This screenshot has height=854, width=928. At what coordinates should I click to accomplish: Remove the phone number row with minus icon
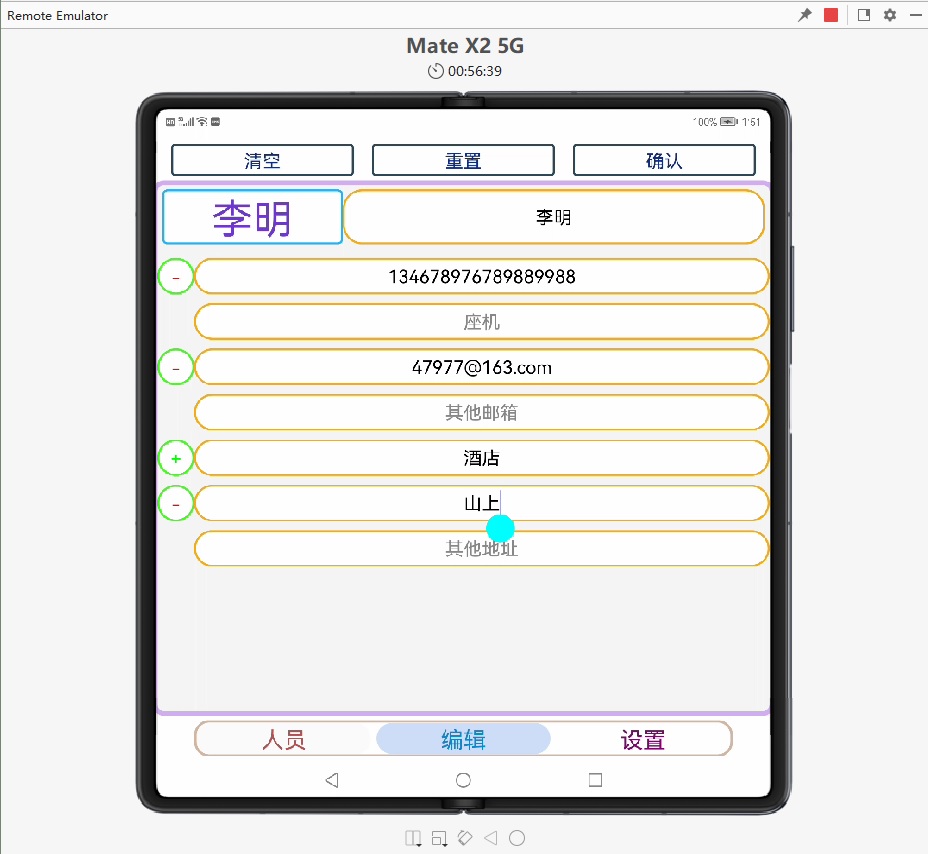coord(176,276)
